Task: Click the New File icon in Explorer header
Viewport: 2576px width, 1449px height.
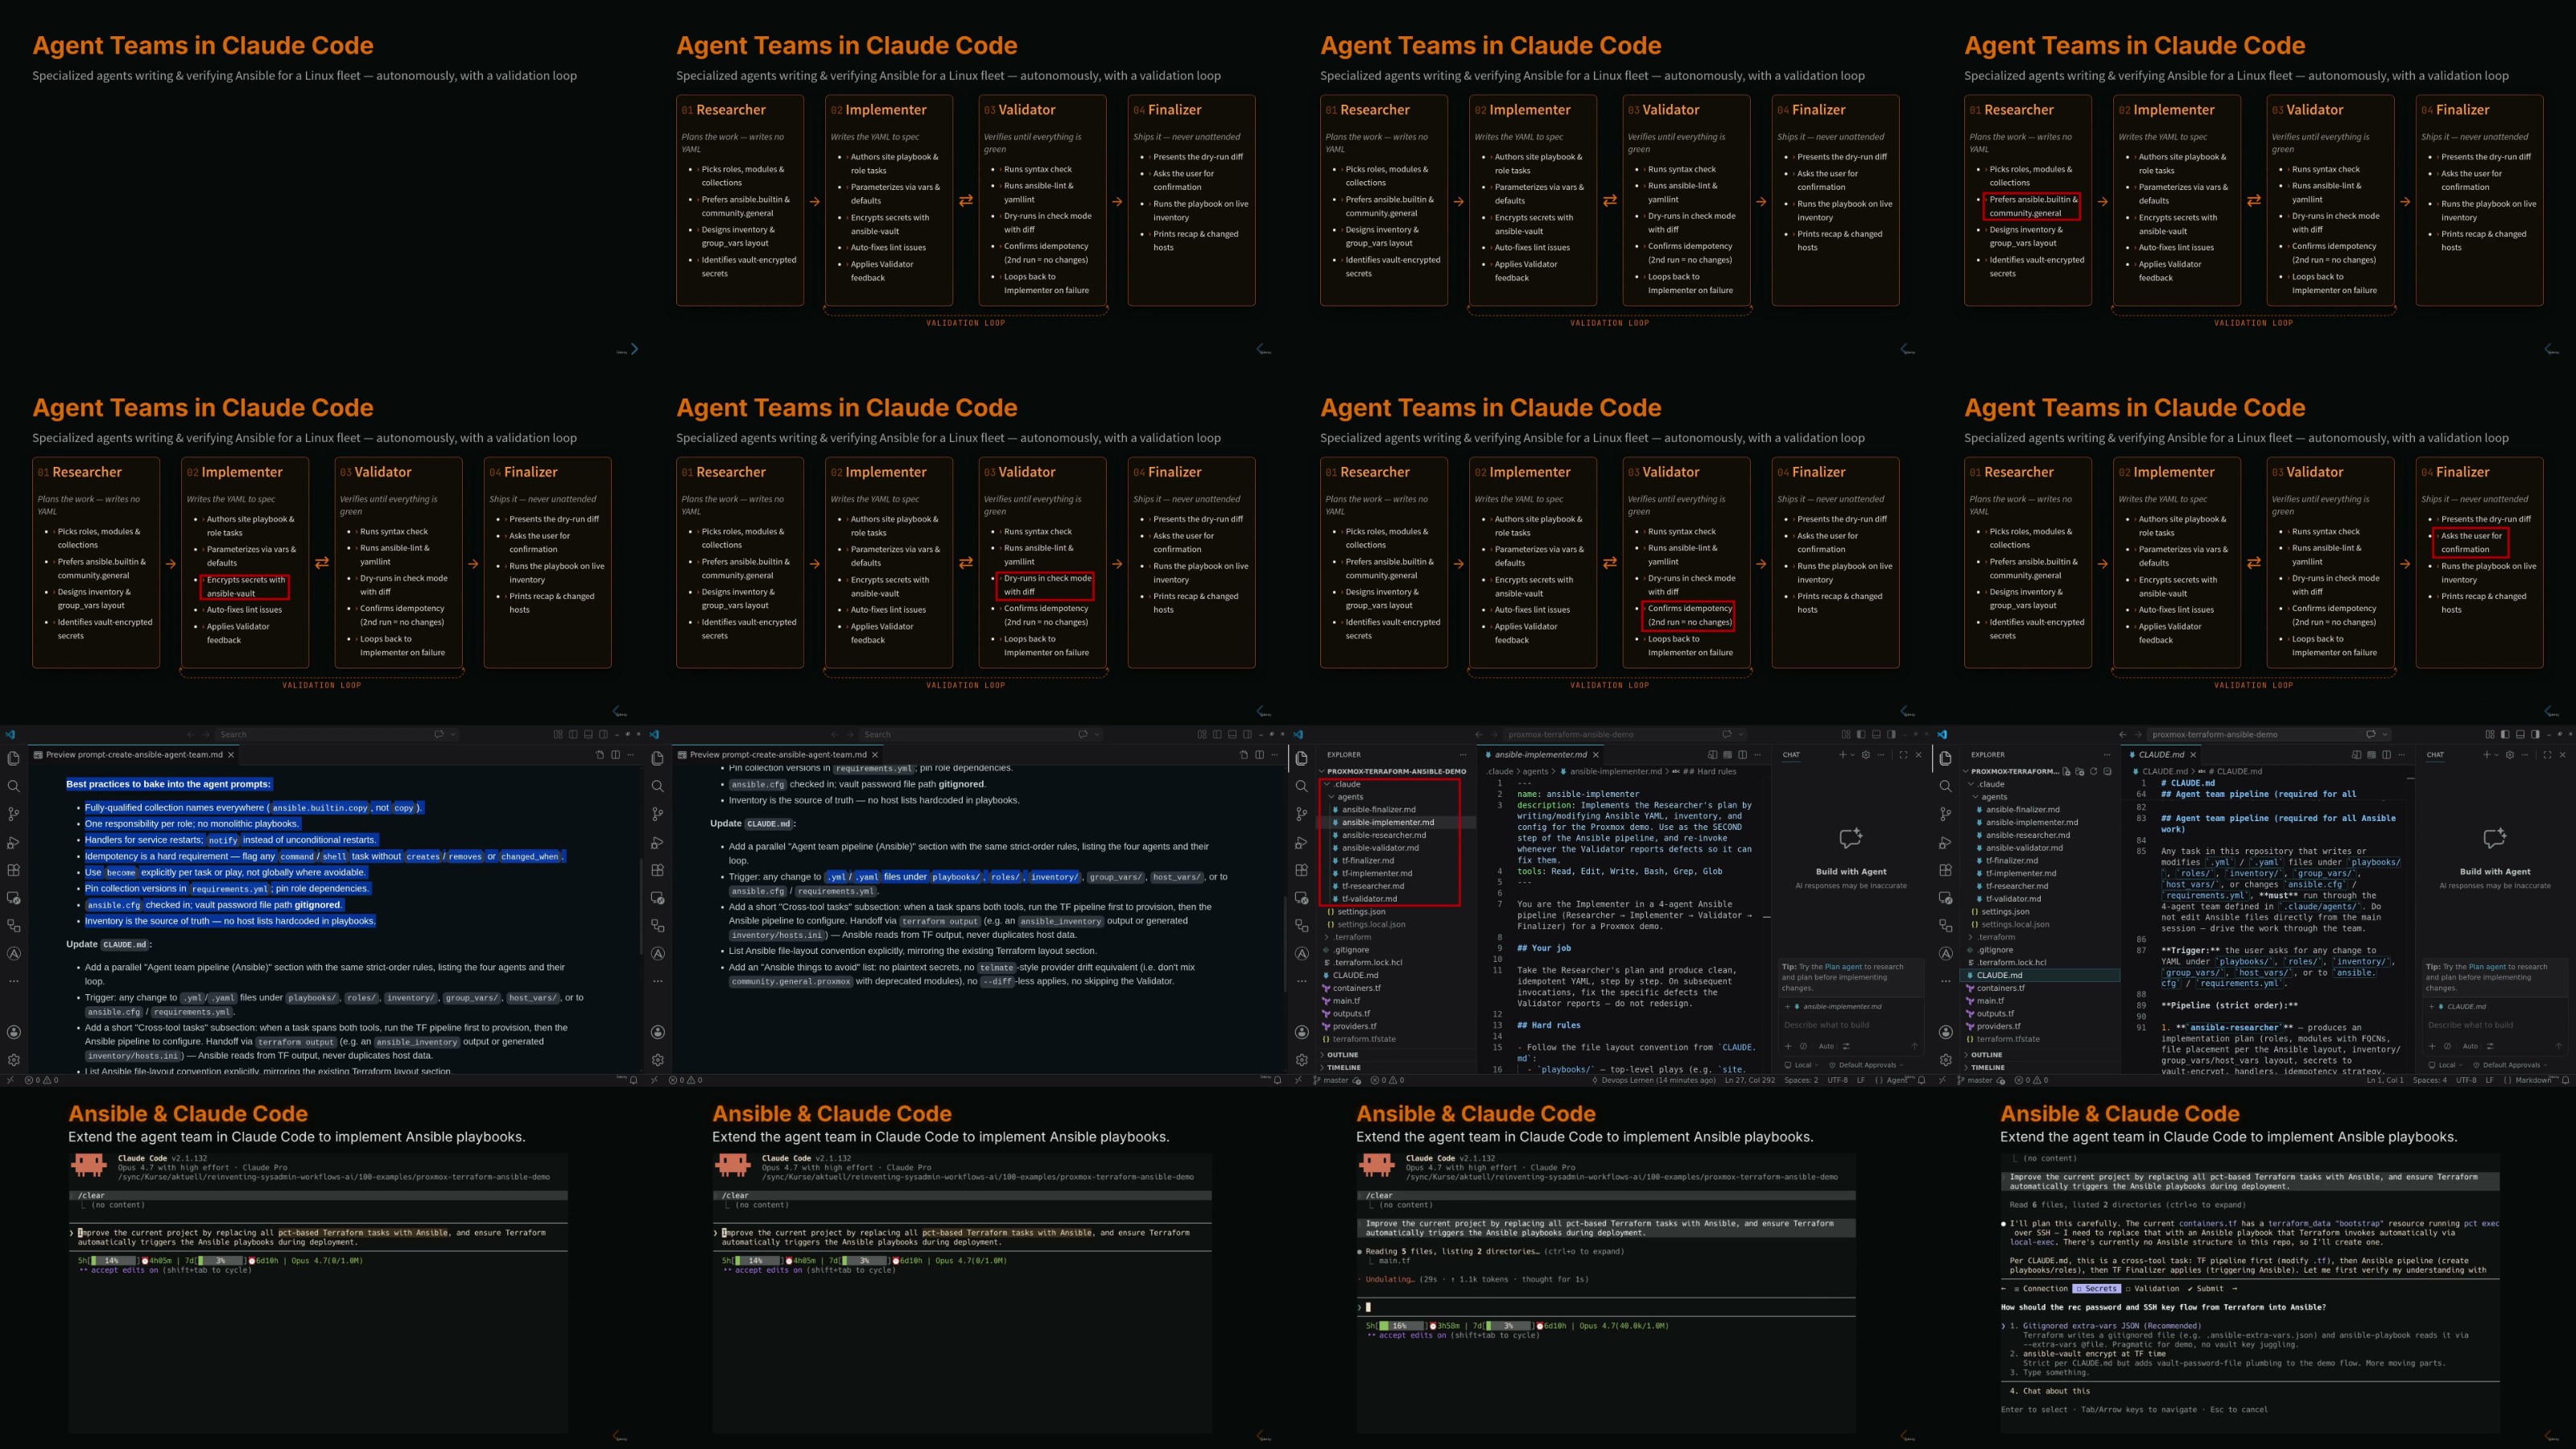Action: pyautogui.click(x=2067, y=771)
